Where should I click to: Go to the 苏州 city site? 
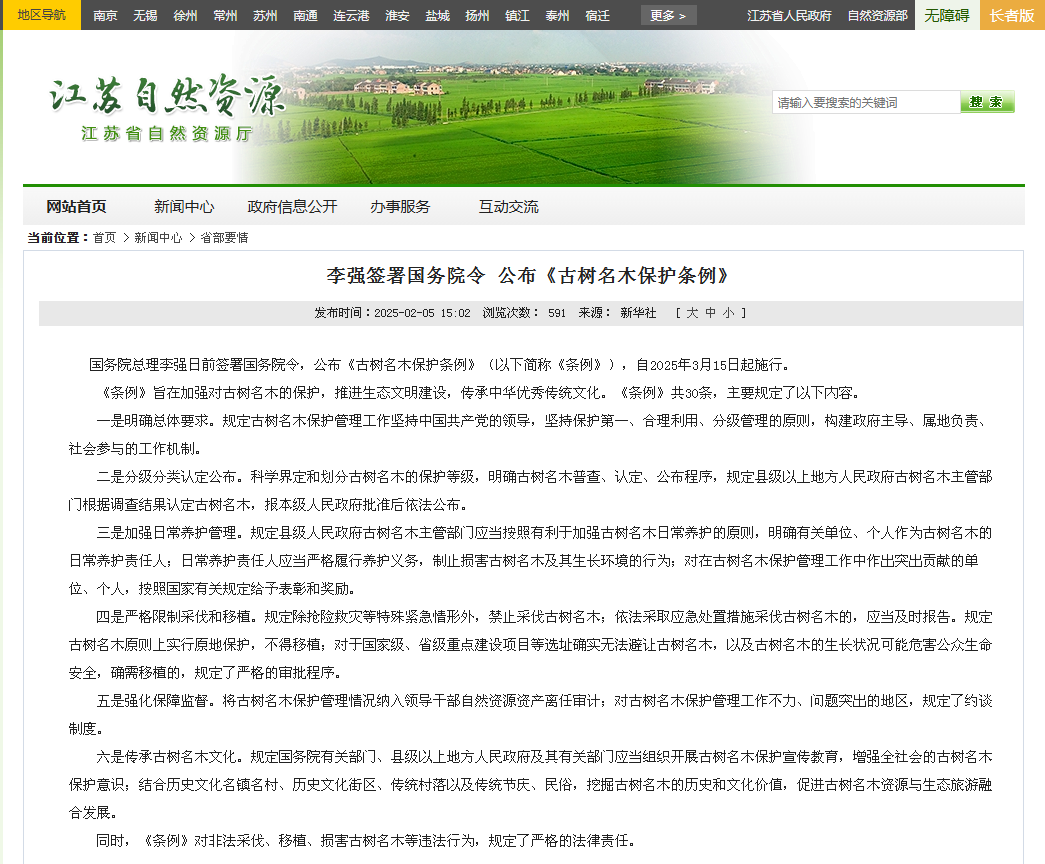[x=265, y=15]
